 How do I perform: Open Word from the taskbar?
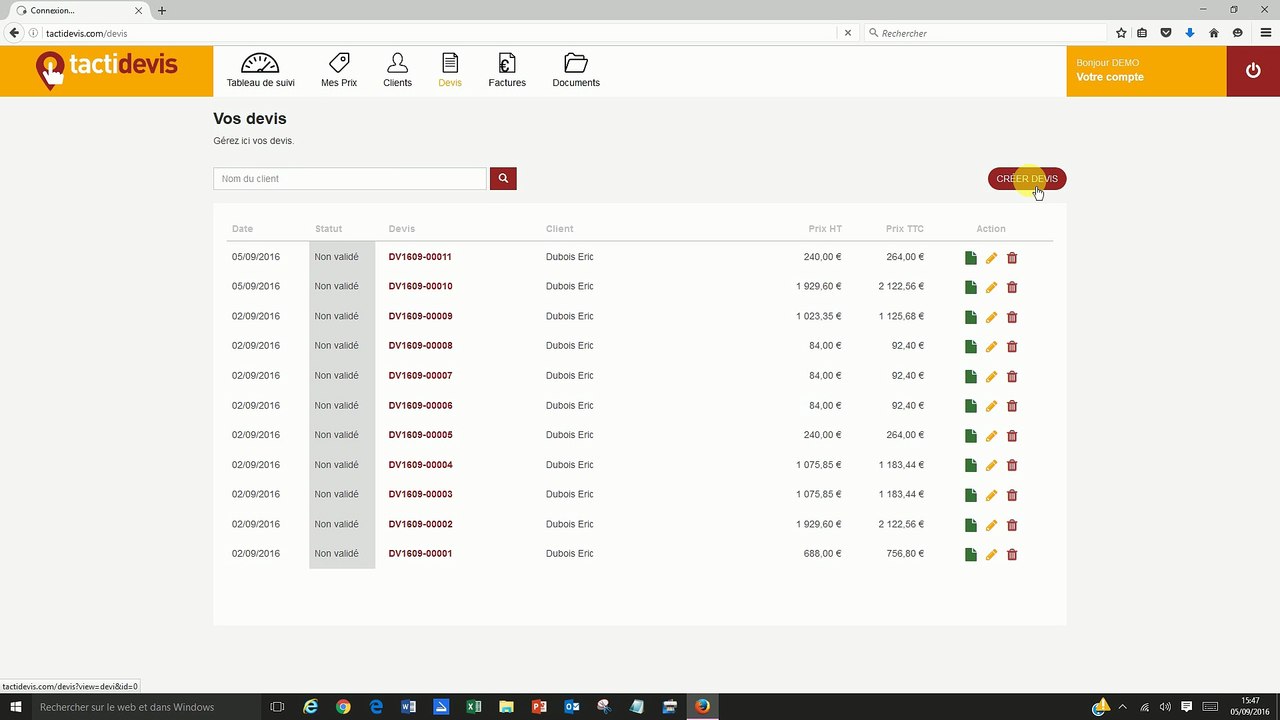[408, 707]
